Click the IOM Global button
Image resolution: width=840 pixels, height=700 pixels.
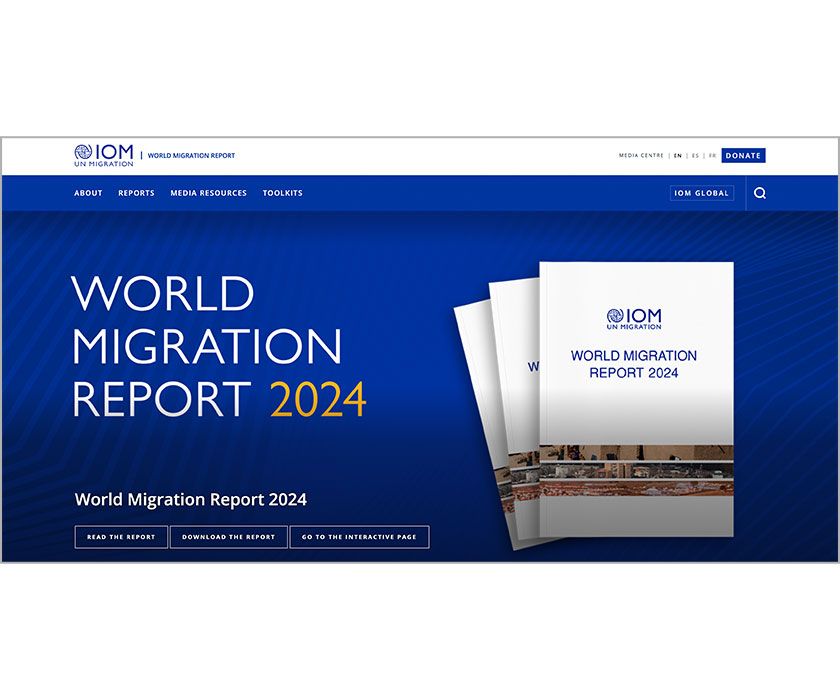702,193
